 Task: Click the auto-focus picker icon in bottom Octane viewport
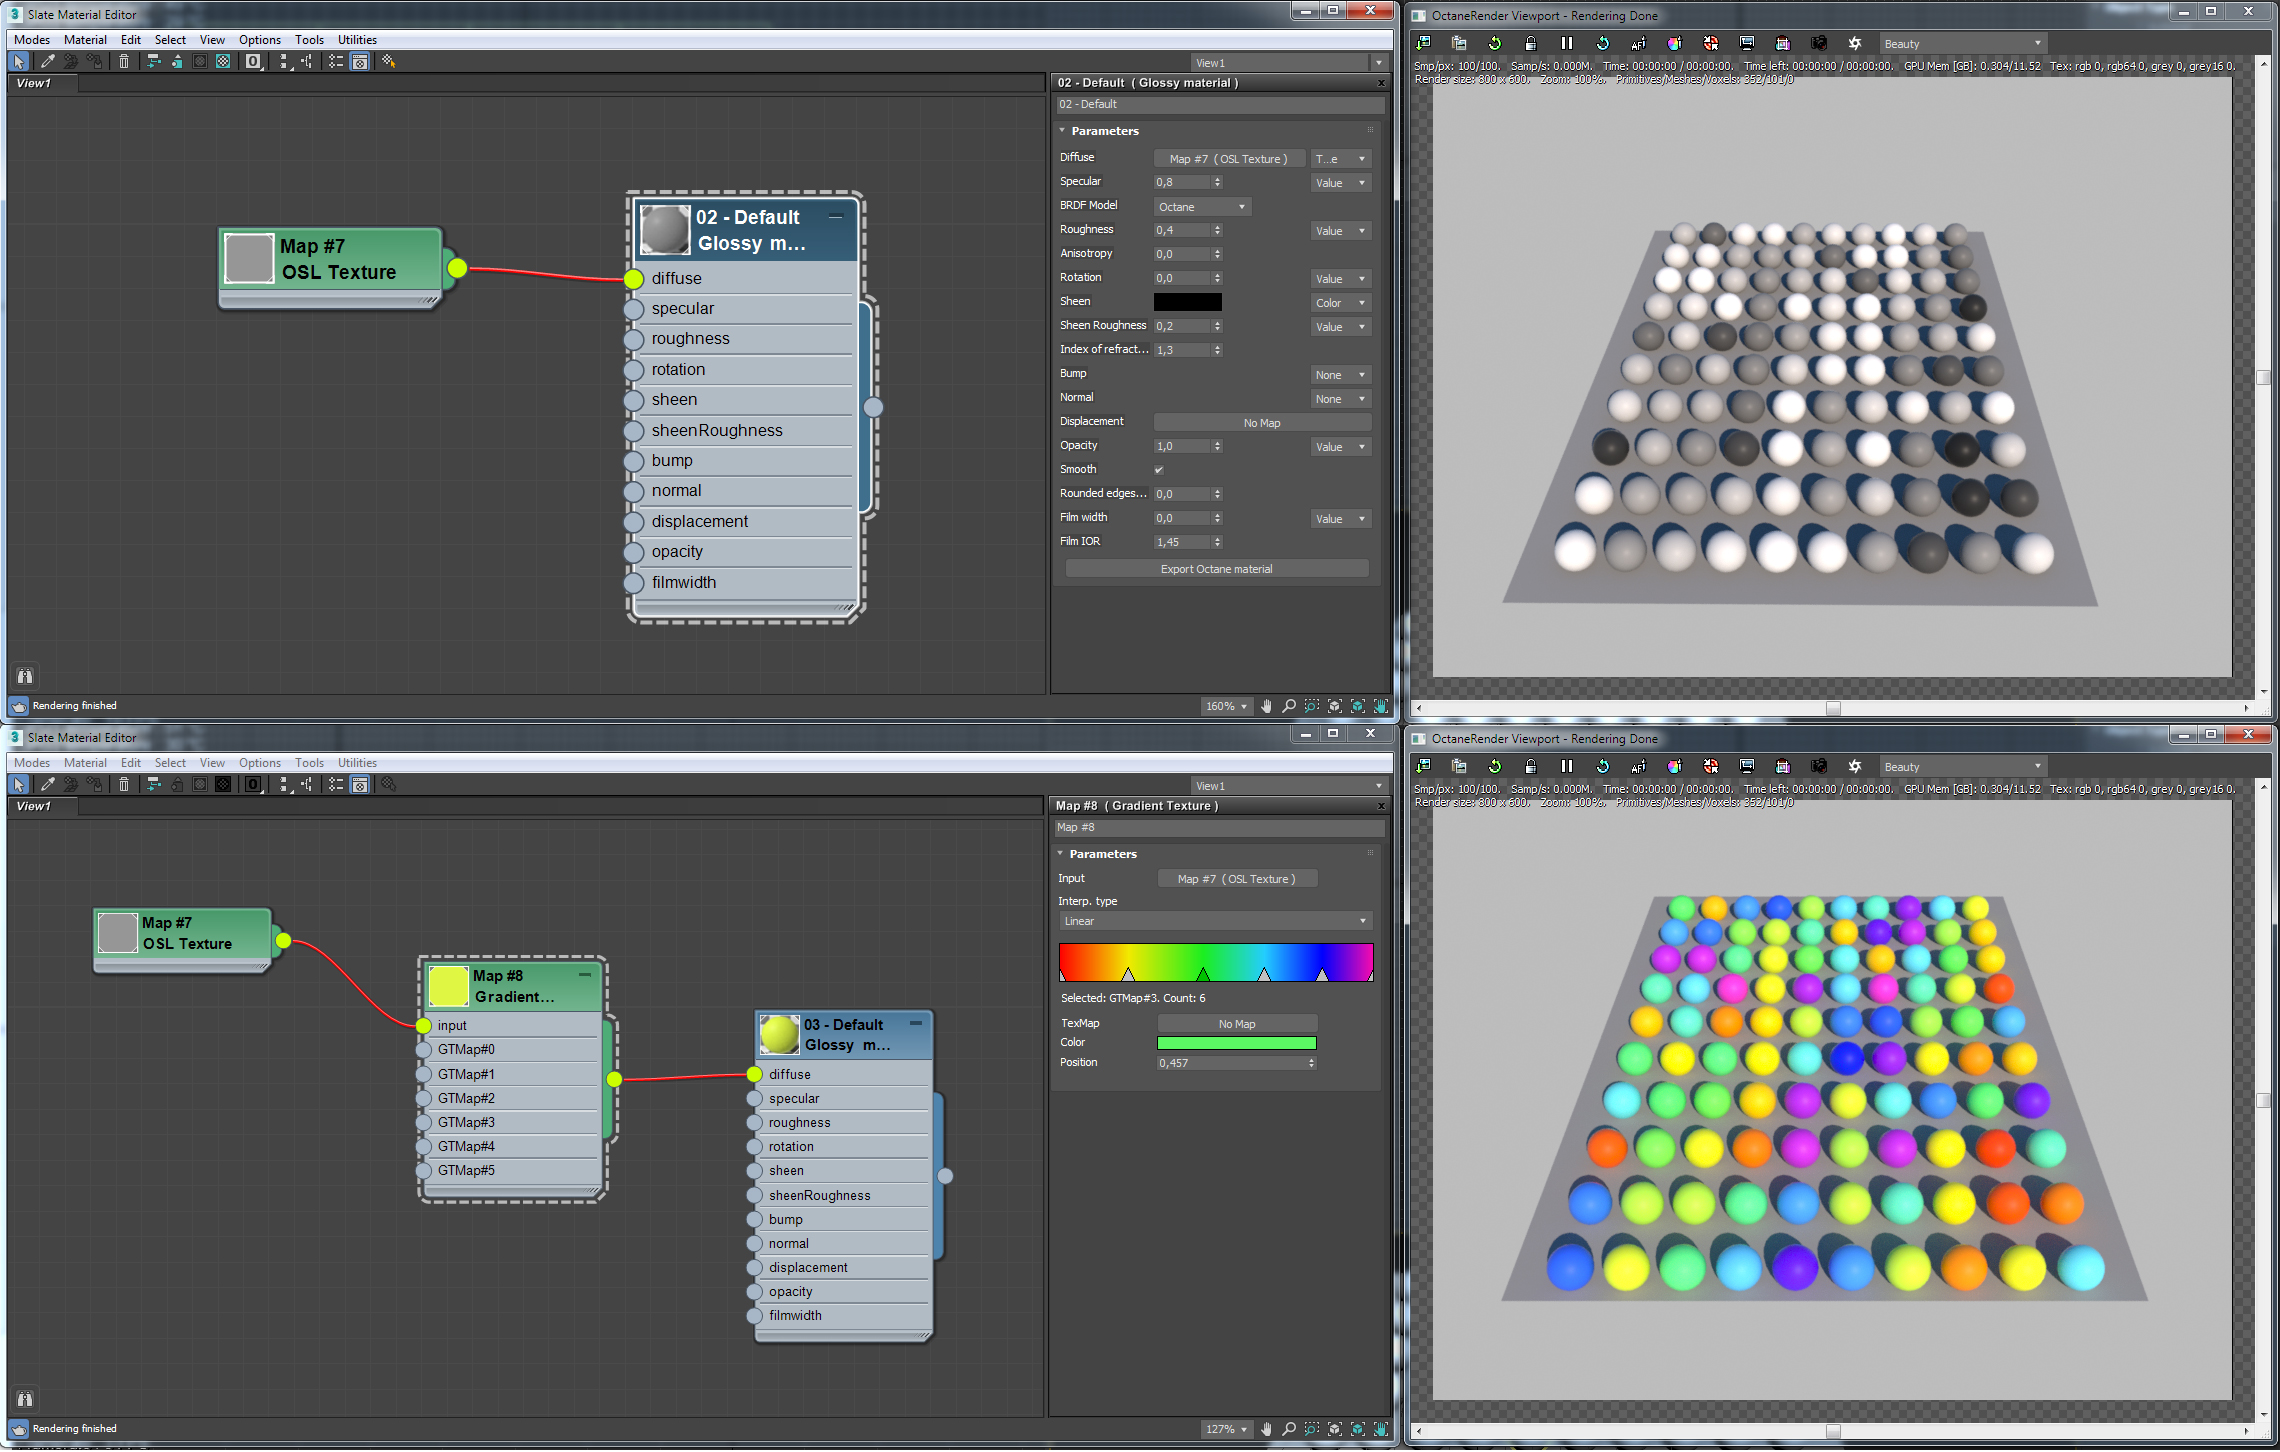pyautogui.click(x=1639, y=767)
